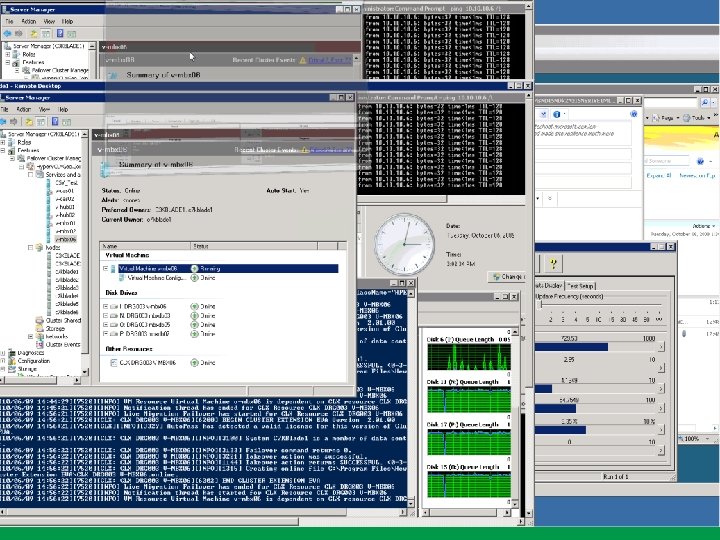Click the 1000-scale blue result bar in Iometer
This screenshot has width=720, height=540.
(x=571, y=347)
